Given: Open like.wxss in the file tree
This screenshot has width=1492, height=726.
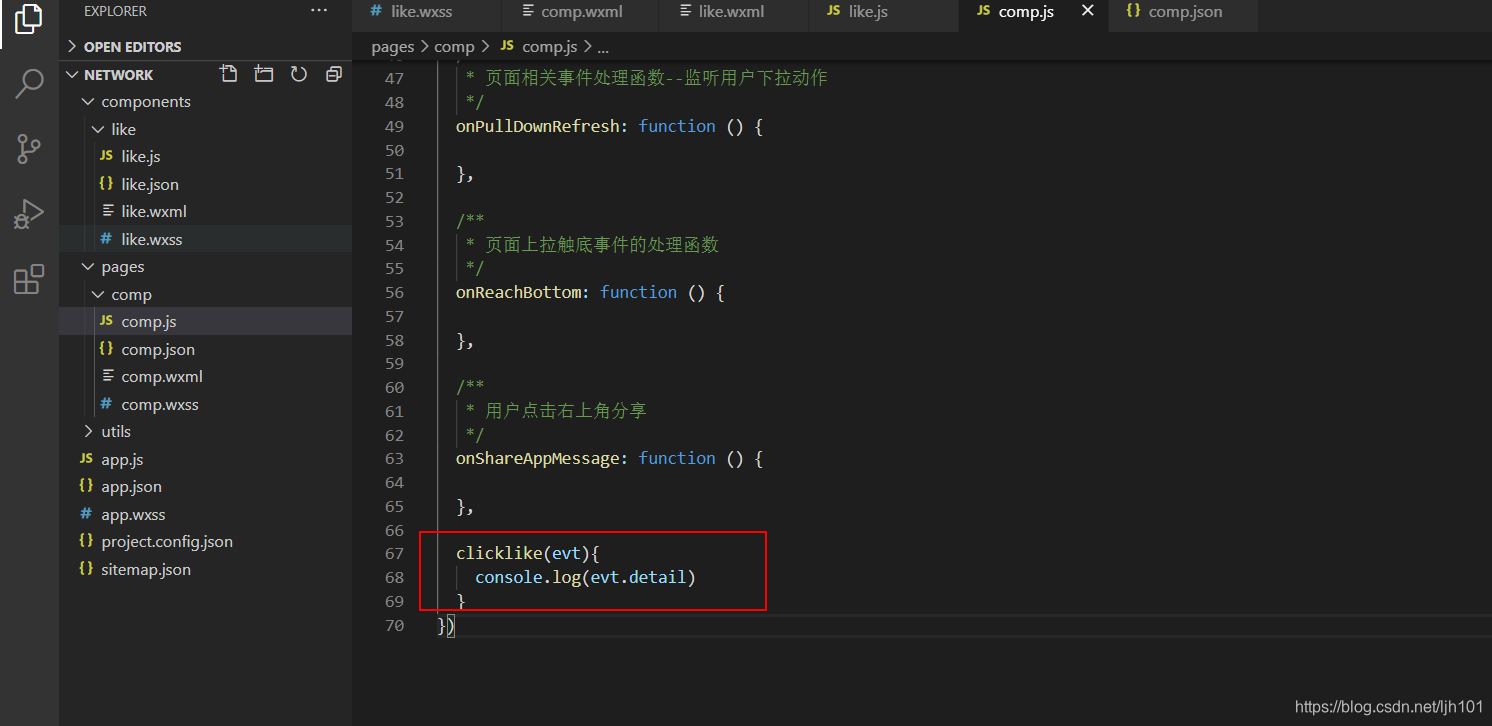Looking at the screenshot, I should [x=205, y=239].
